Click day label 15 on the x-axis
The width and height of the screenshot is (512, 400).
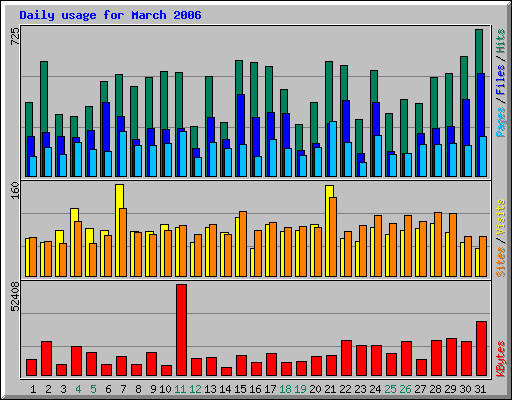(x=240, y=389)
